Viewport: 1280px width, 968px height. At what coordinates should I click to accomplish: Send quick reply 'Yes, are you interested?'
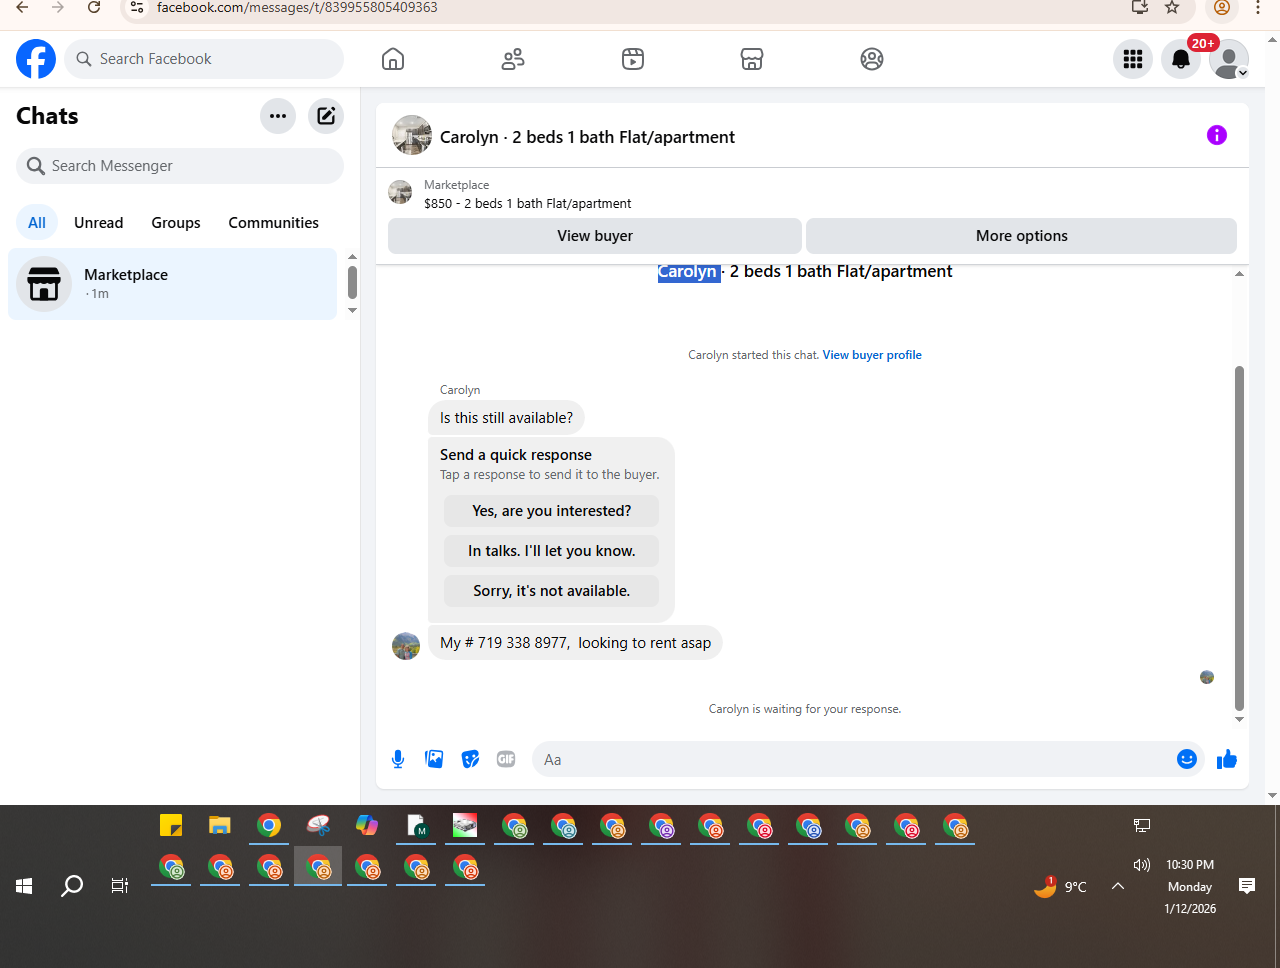coord(552,511)
